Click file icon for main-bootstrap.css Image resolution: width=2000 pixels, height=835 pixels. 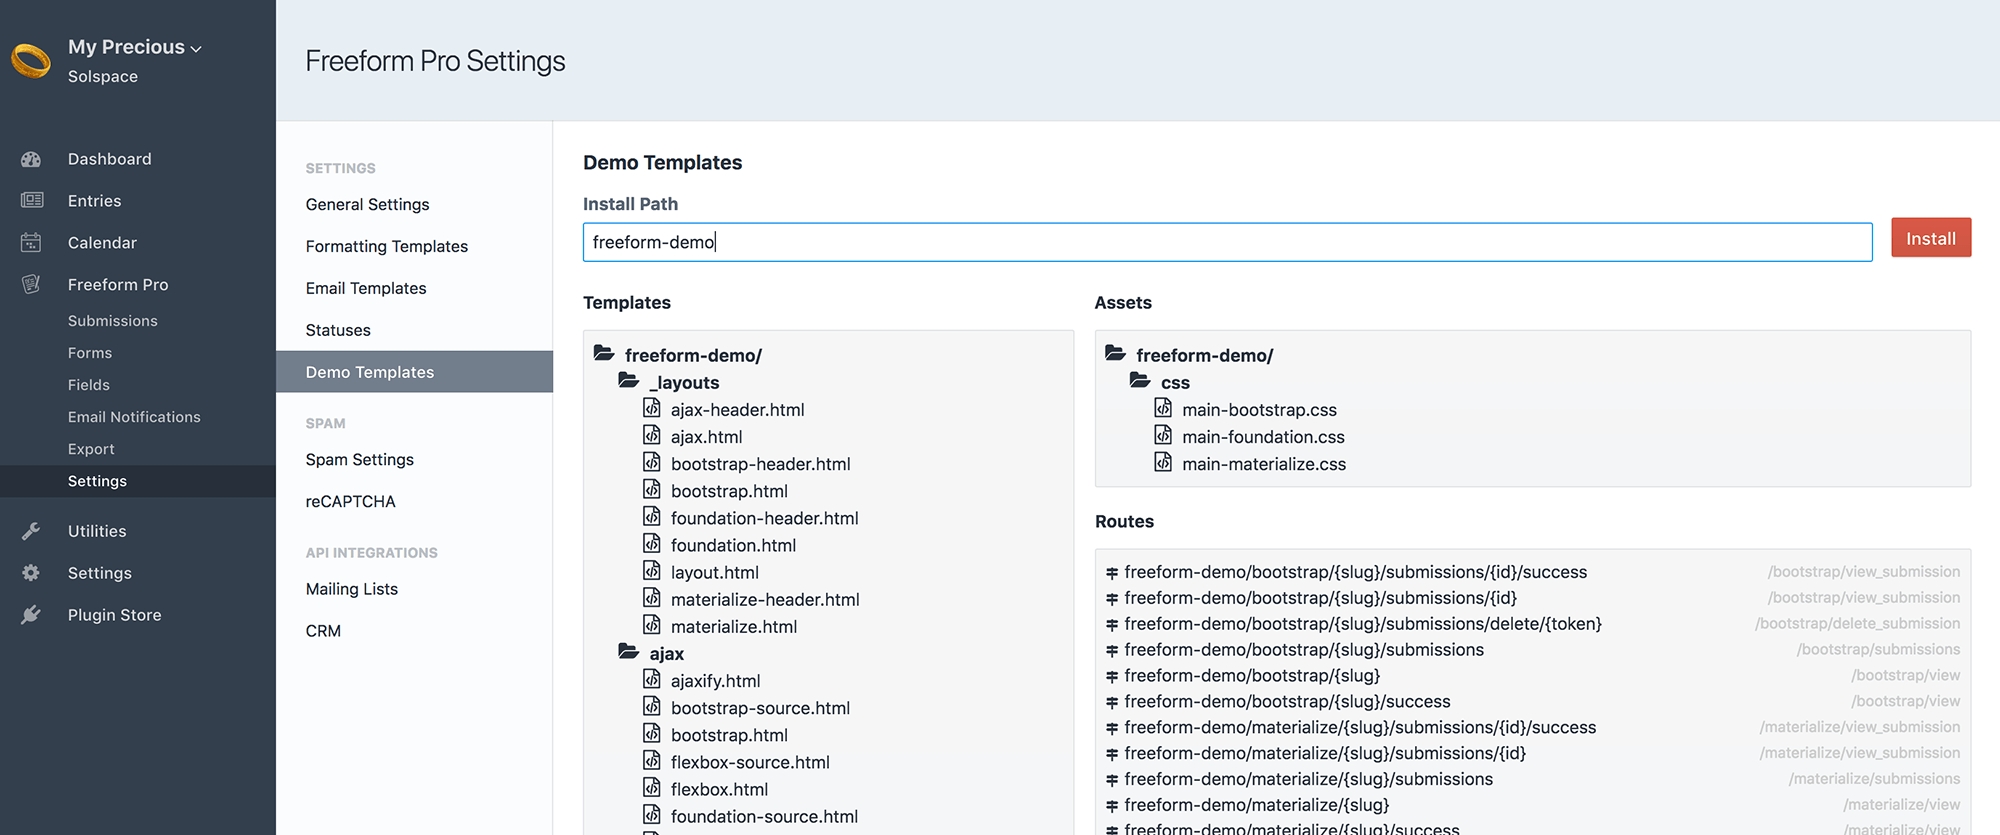1163,408
